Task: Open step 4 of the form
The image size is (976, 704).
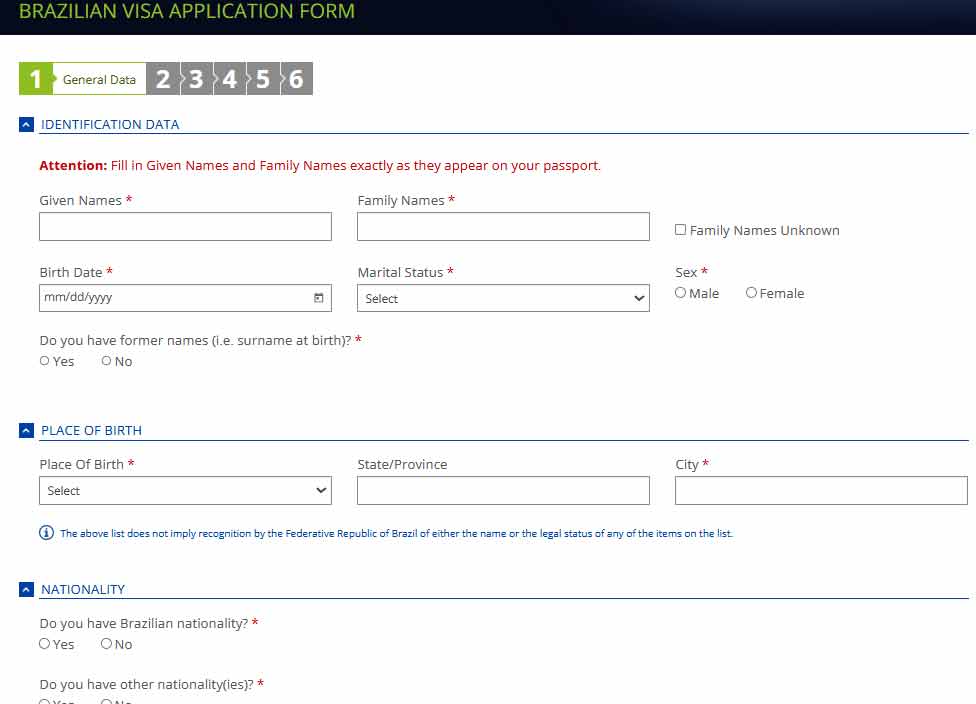Action: point(230,79)
